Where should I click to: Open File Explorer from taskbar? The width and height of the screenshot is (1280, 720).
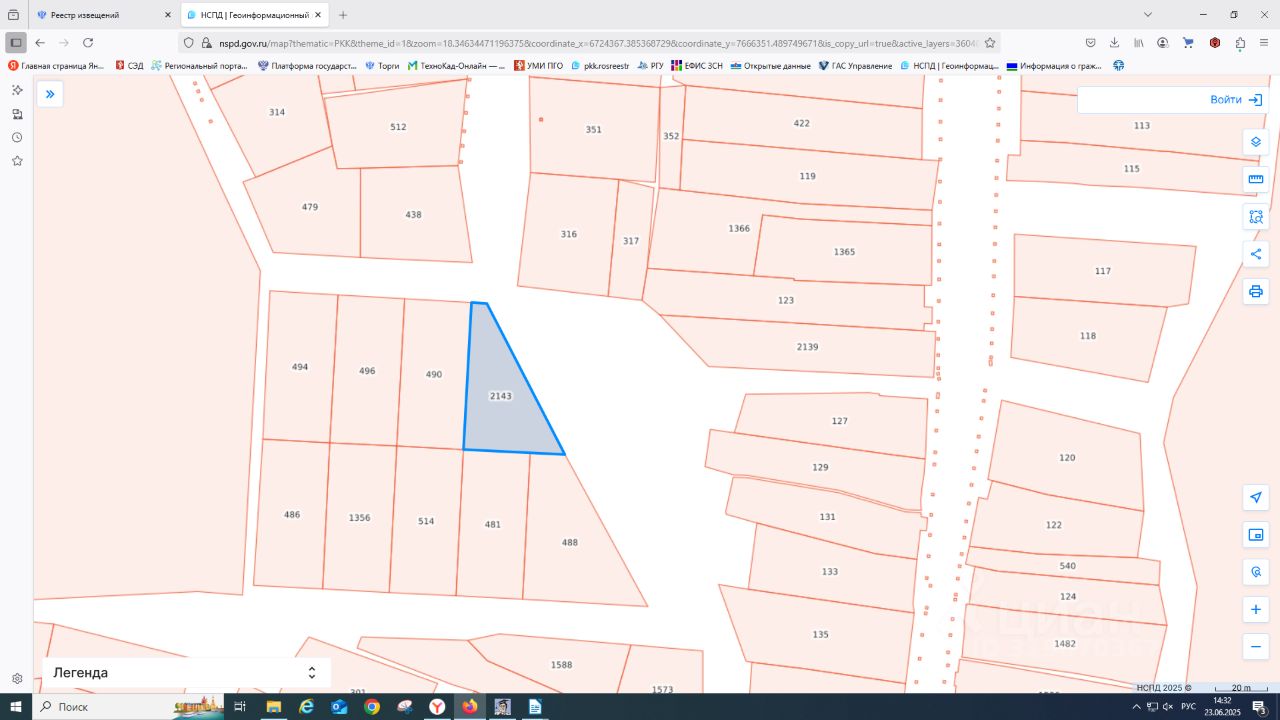(273, 706)
